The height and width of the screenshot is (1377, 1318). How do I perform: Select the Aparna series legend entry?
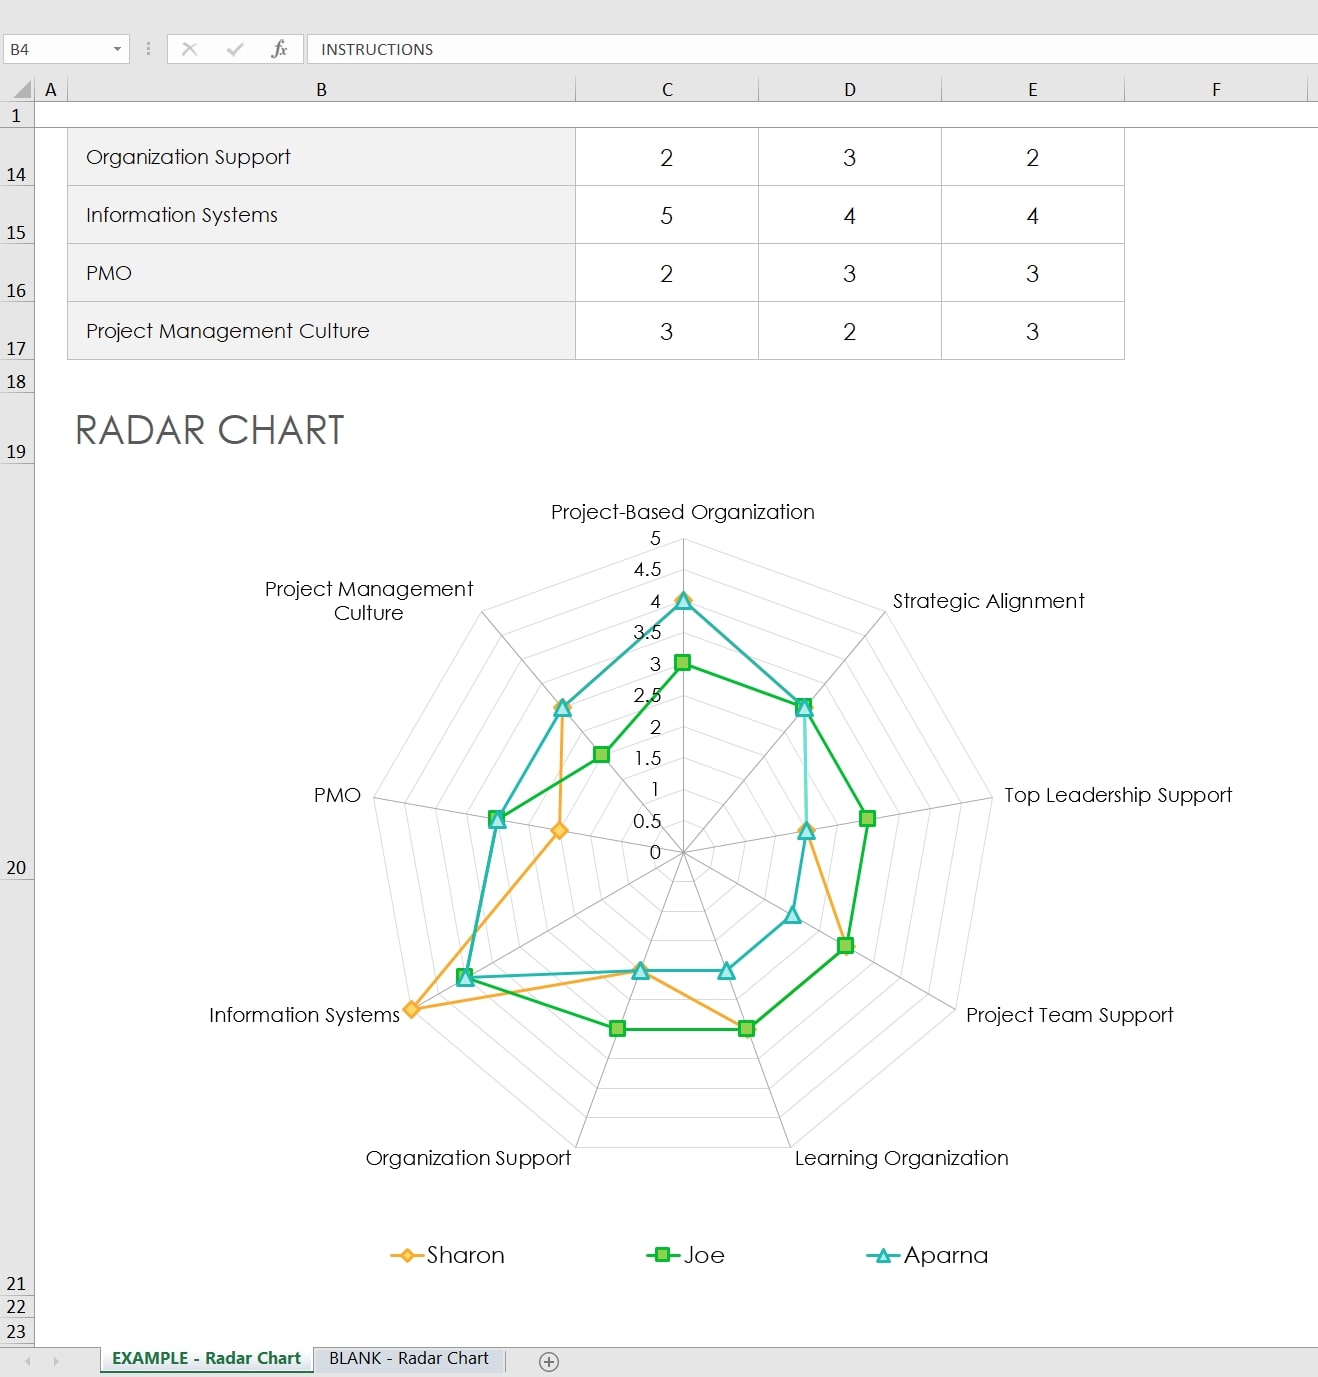point(946,1254)
